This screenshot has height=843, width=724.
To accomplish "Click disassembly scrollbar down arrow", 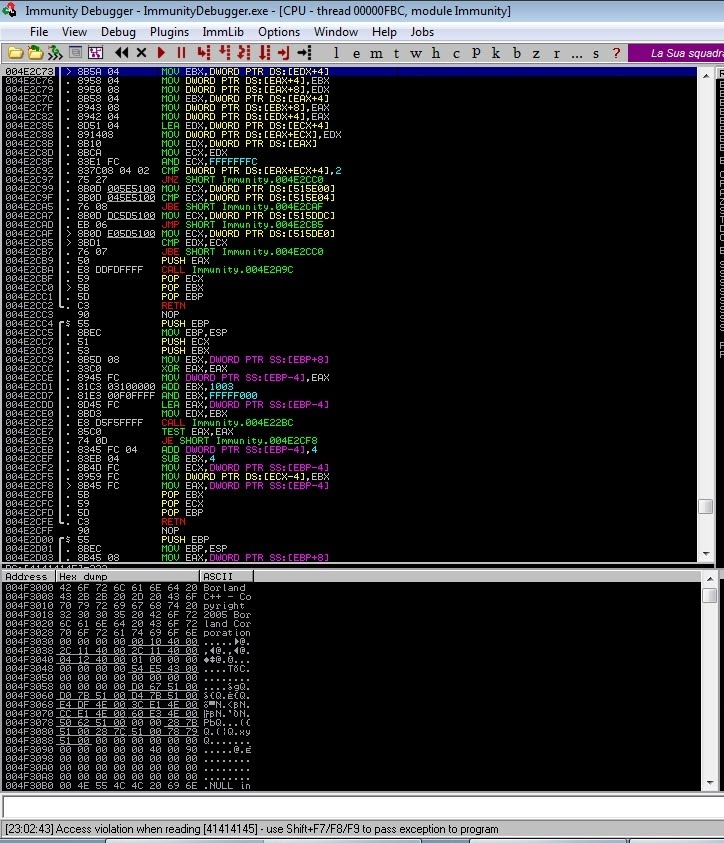I will [x=706, y=554].
